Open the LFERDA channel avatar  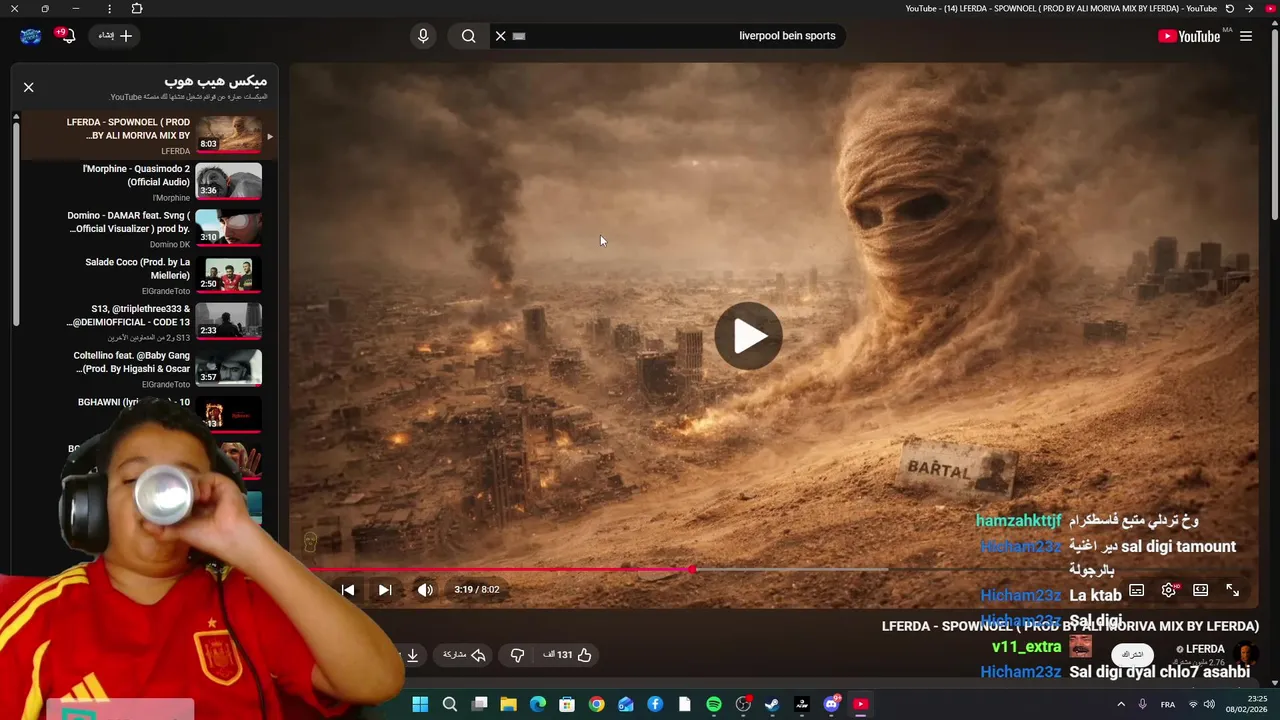point(1246,654)
